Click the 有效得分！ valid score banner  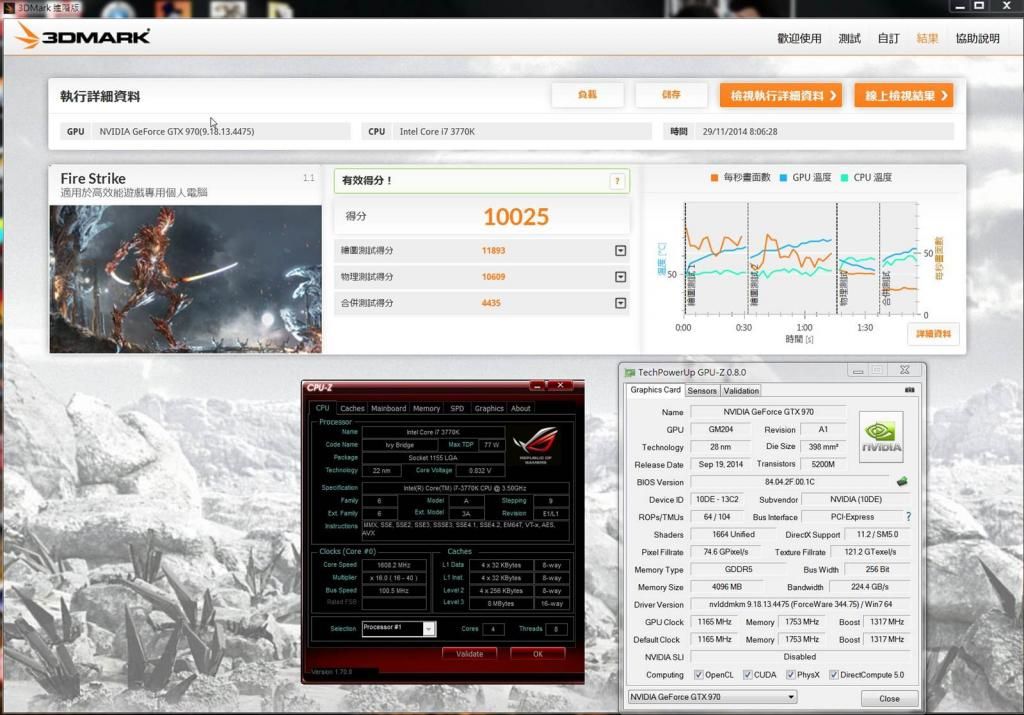(x=482, y=181)
